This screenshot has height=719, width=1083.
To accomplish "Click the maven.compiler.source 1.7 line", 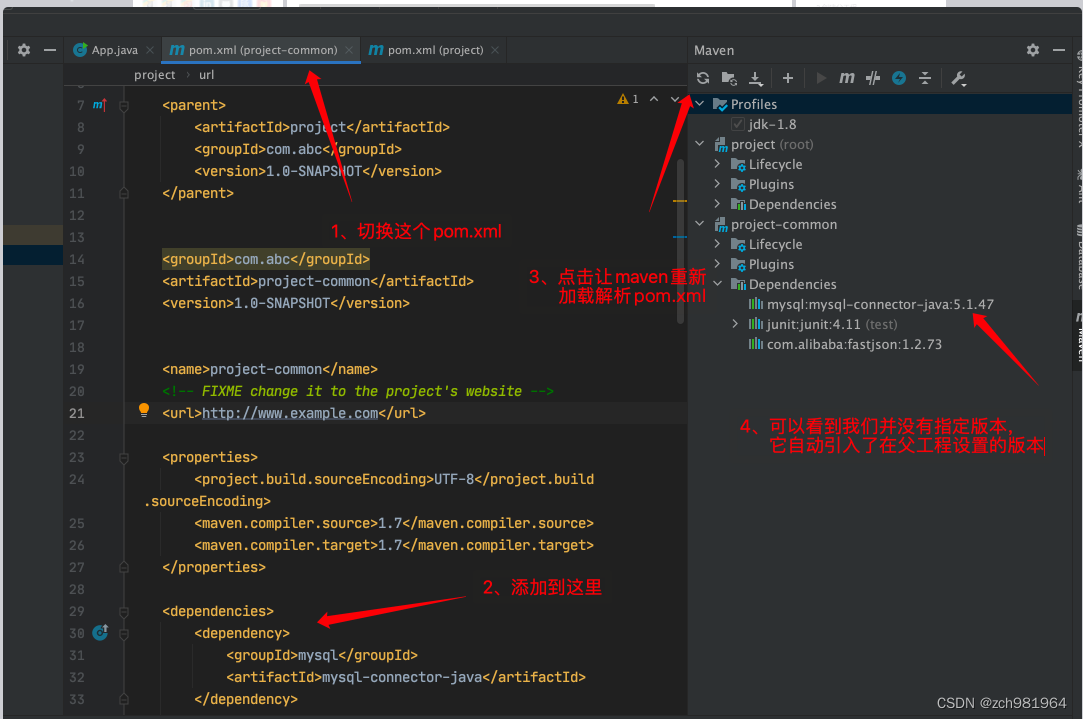I will pyautogui.click(x=394, y=523).
